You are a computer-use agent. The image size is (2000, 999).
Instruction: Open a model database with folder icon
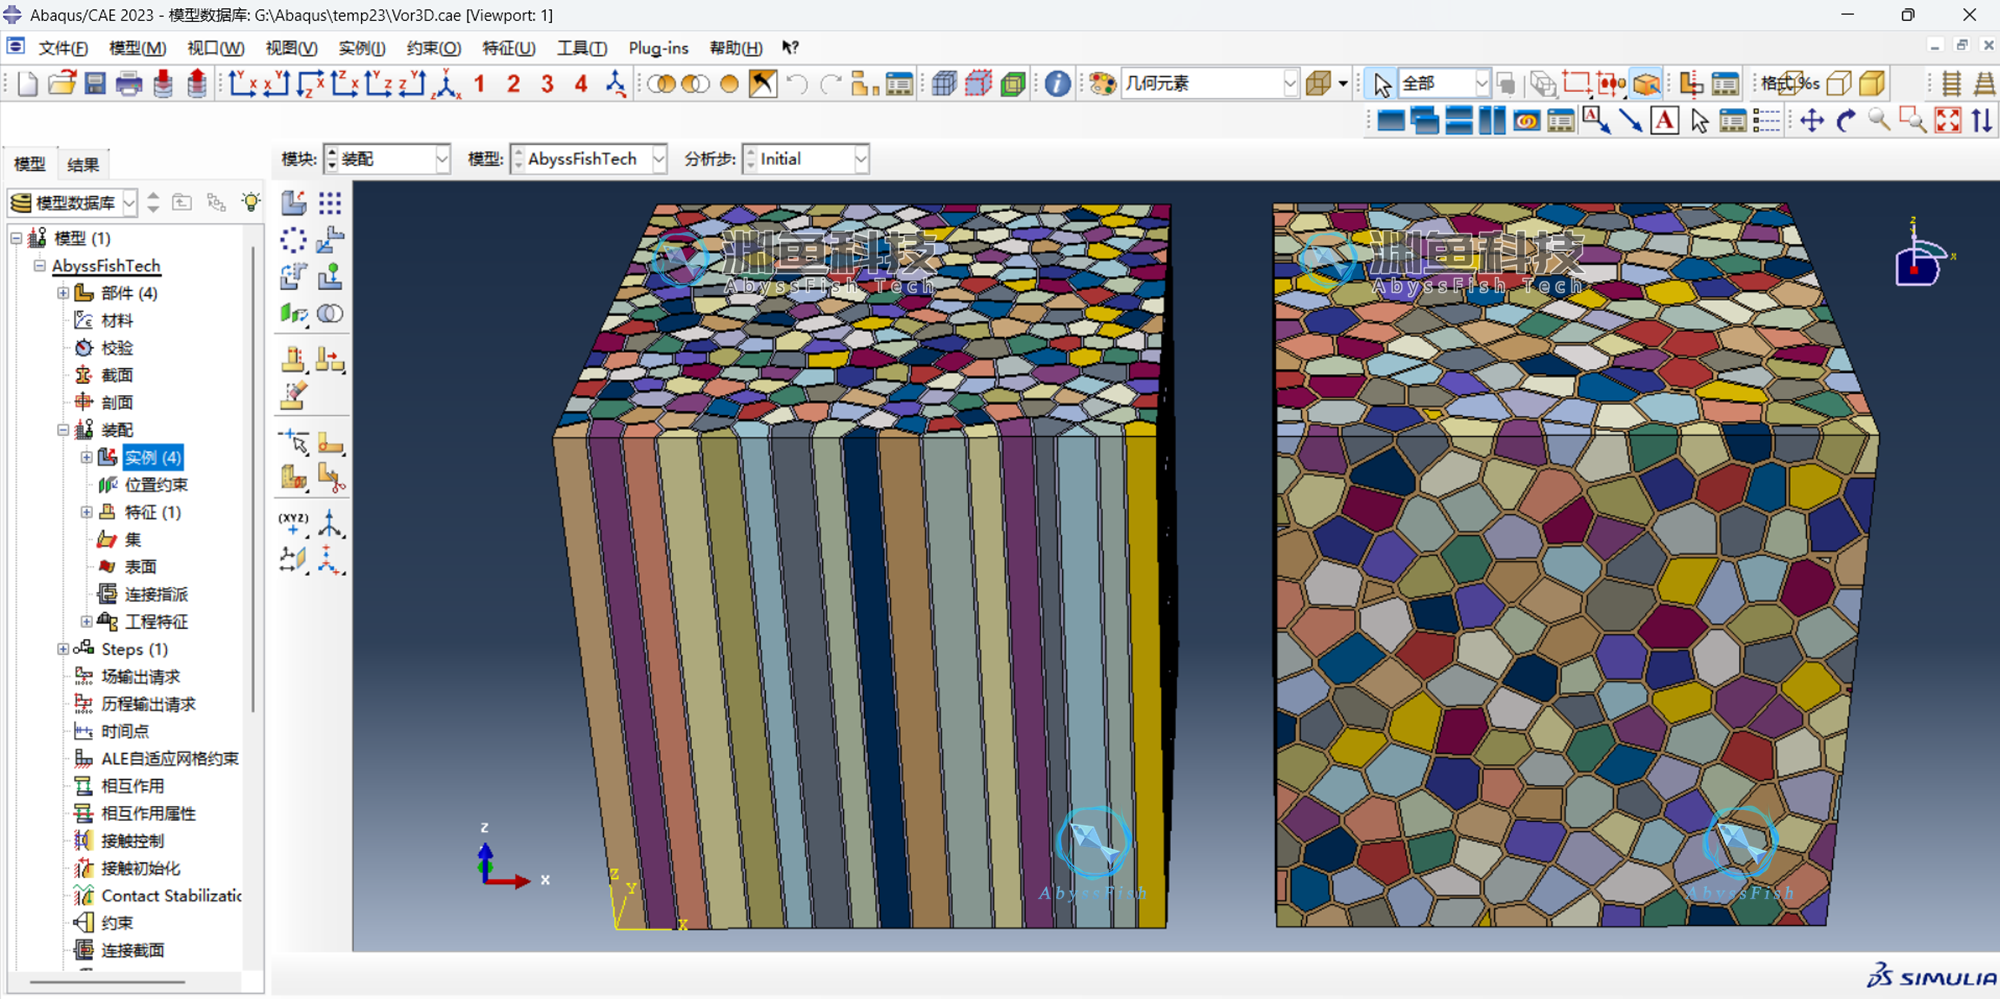(x=62, y=84)
